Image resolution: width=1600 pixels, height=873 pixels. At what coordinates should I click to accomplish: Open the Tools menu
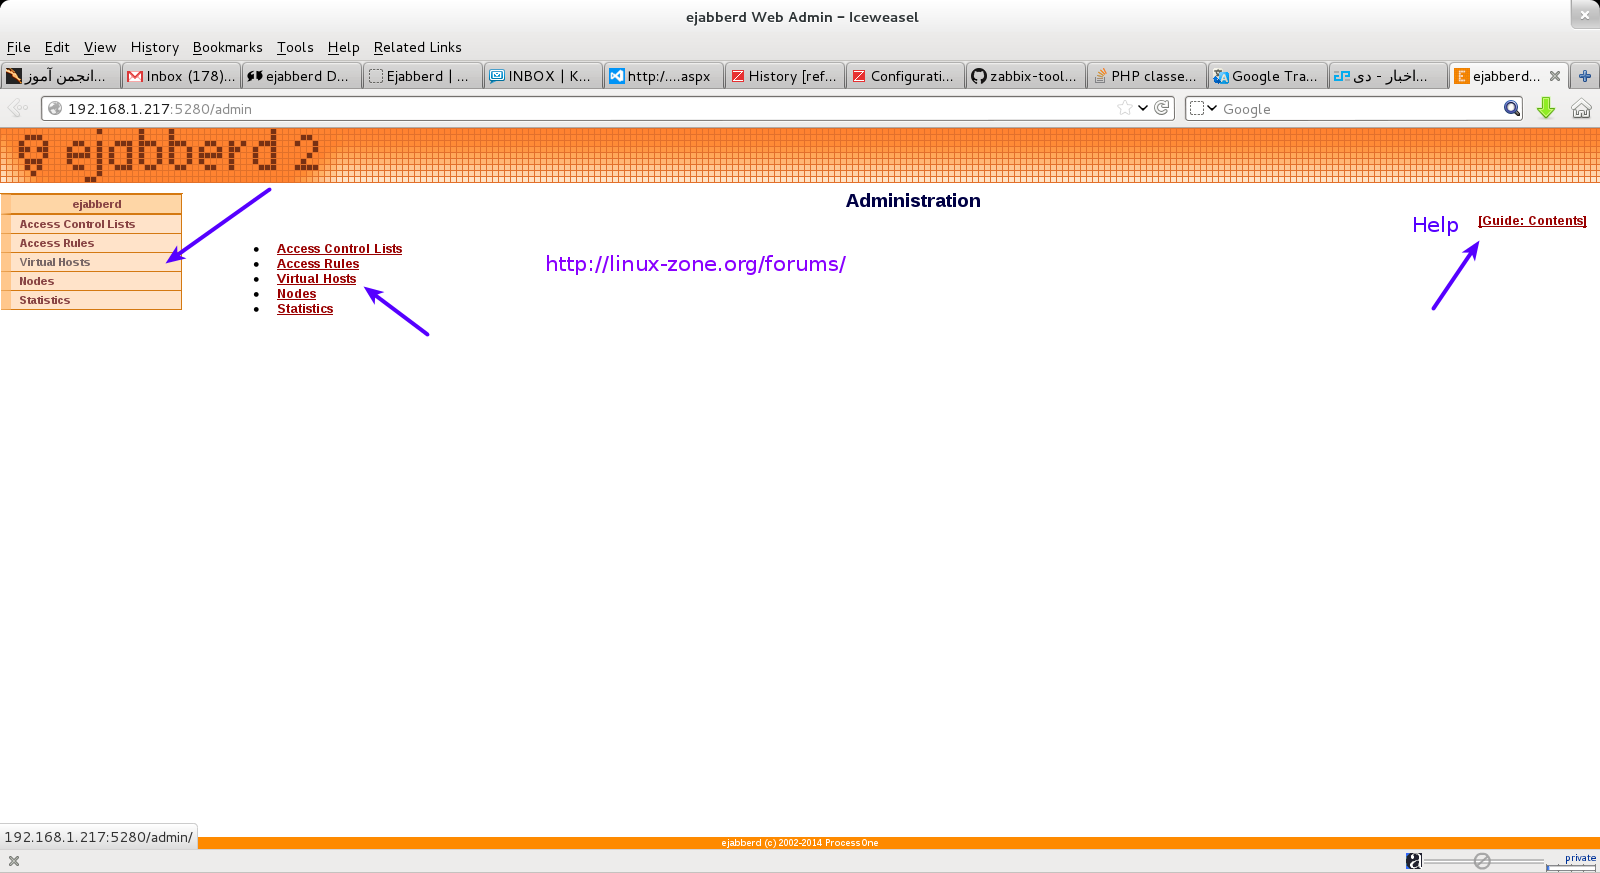coord(295,47)
